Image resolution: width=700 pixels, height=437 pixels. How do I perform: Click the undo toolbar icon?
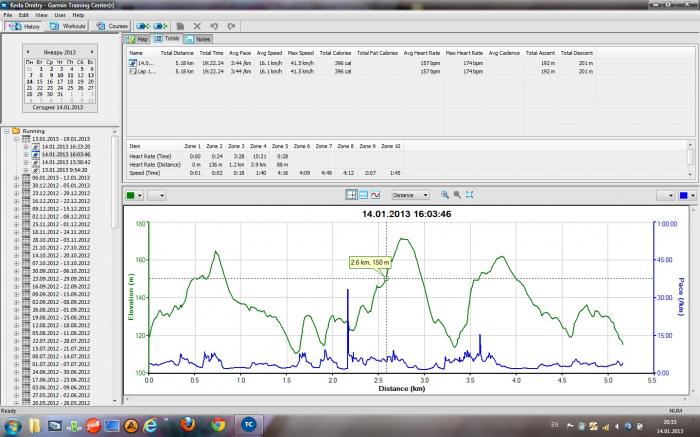pos(214,26)
